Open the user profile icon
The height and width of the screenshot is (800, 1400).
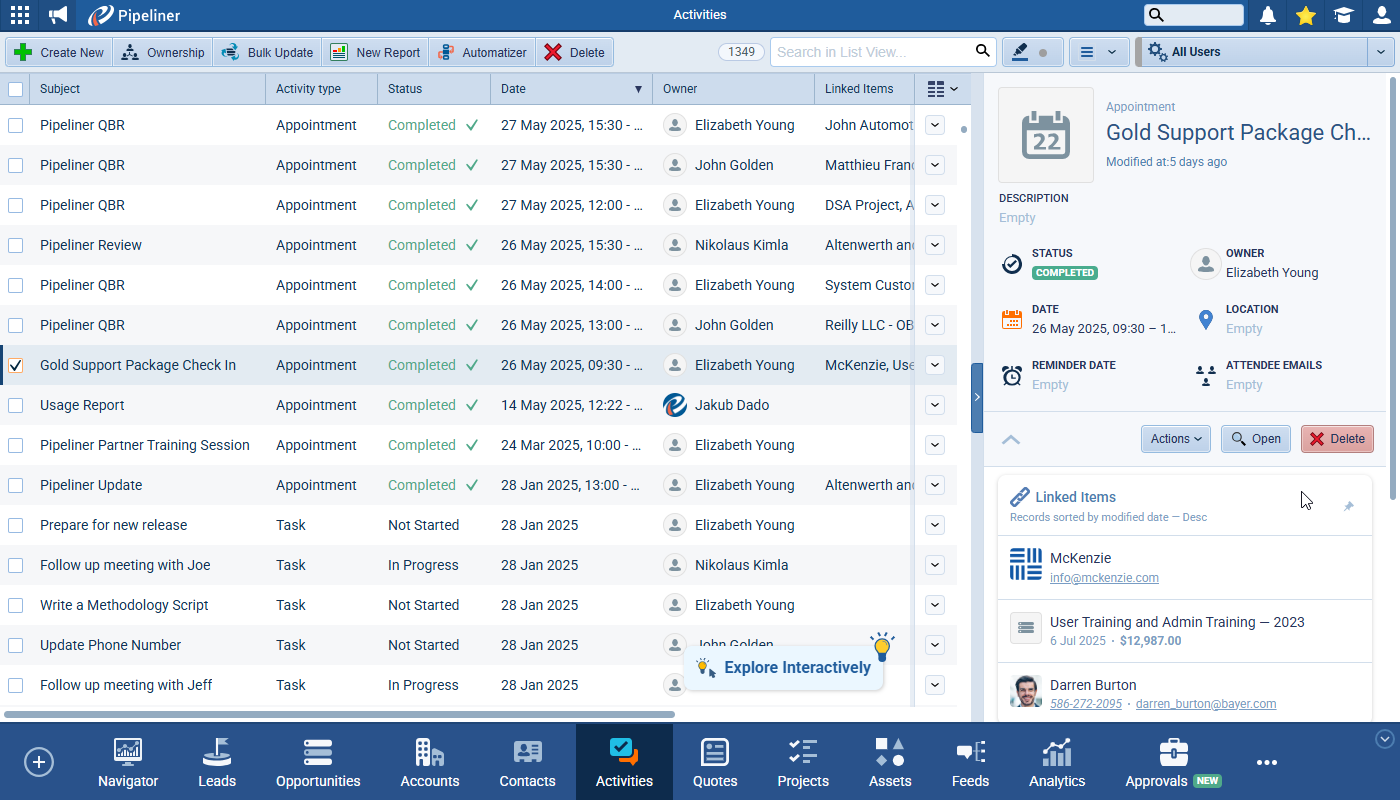tap(1381, 15)
